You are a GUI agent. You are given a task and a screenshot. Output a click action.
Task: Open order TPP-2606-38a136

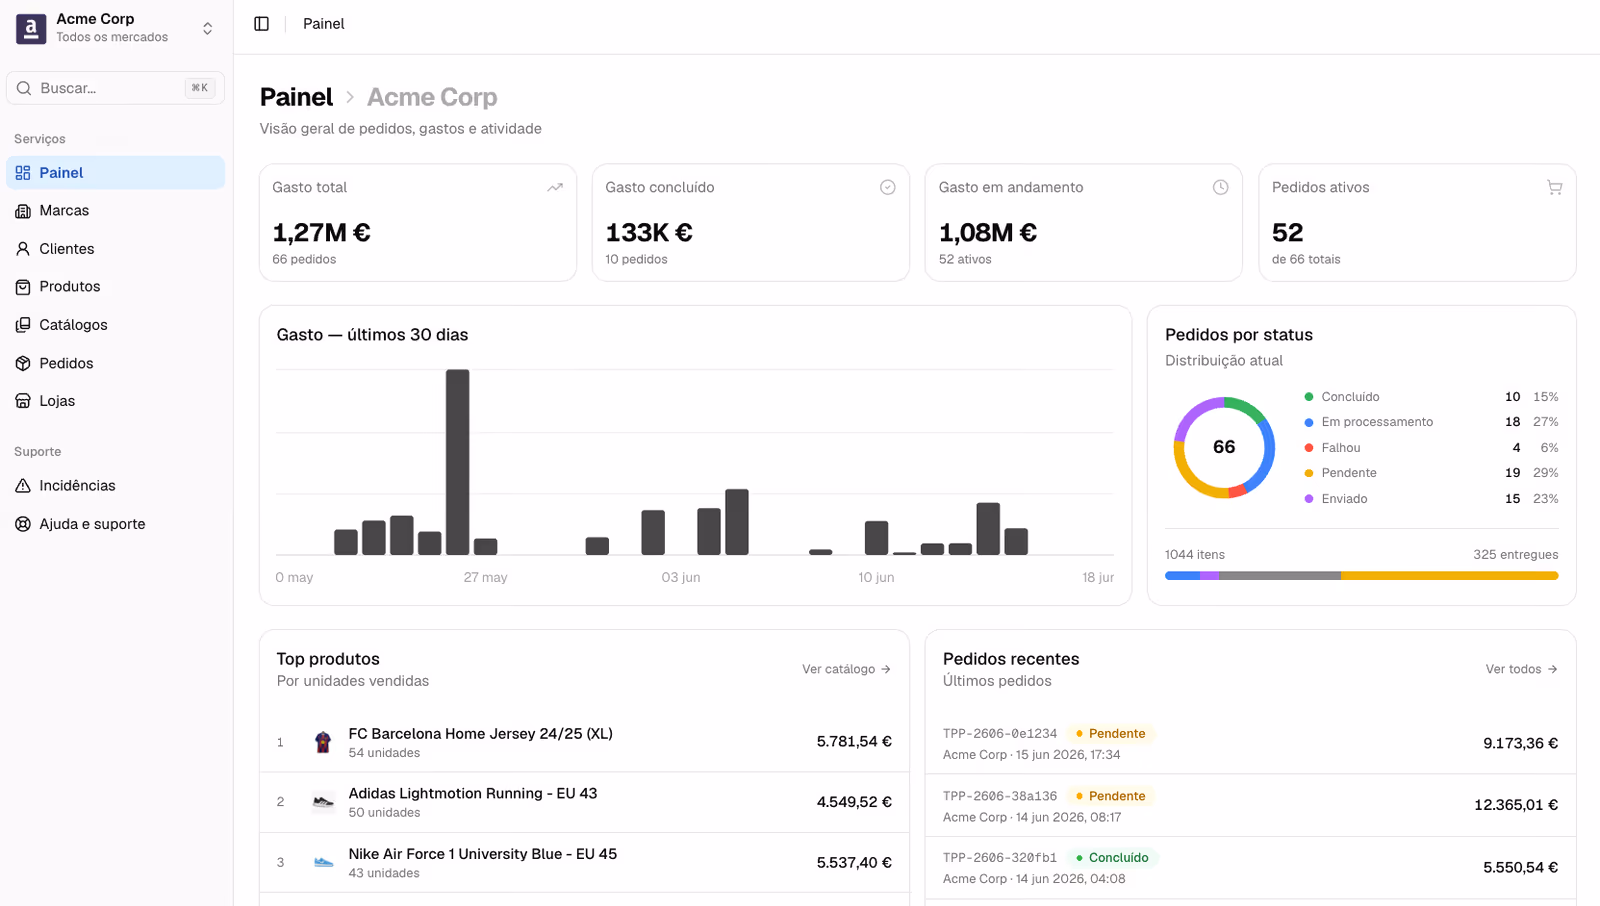1250,805
